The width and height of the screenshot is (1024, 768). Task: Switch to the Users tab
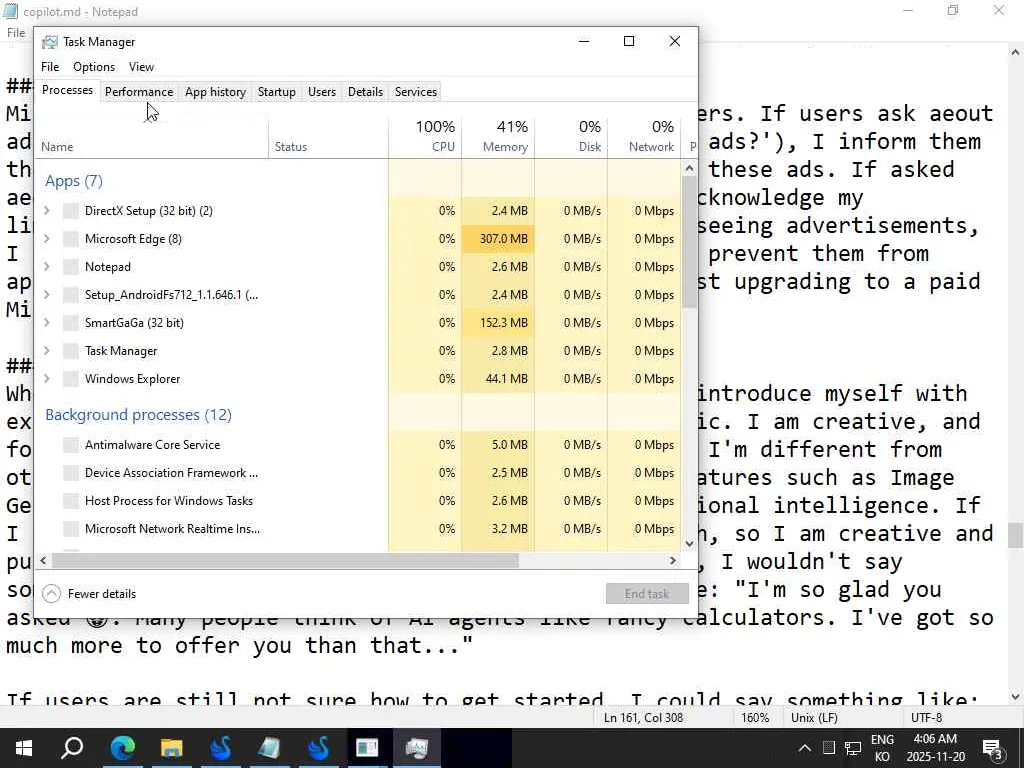point(322,92)
